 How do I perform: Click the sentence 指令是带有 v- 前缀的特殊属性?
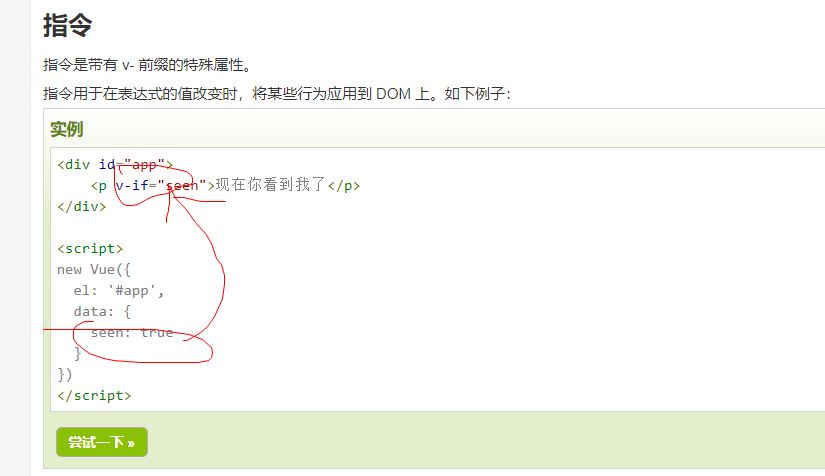[x=147, y=65]
